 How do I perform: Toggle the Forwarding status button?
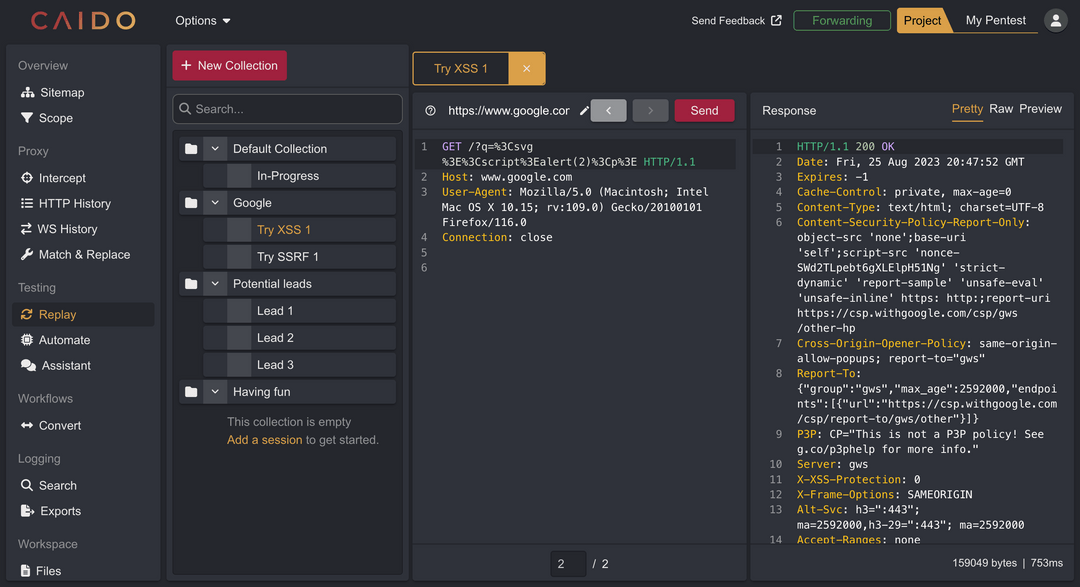(x=842, y=20)
